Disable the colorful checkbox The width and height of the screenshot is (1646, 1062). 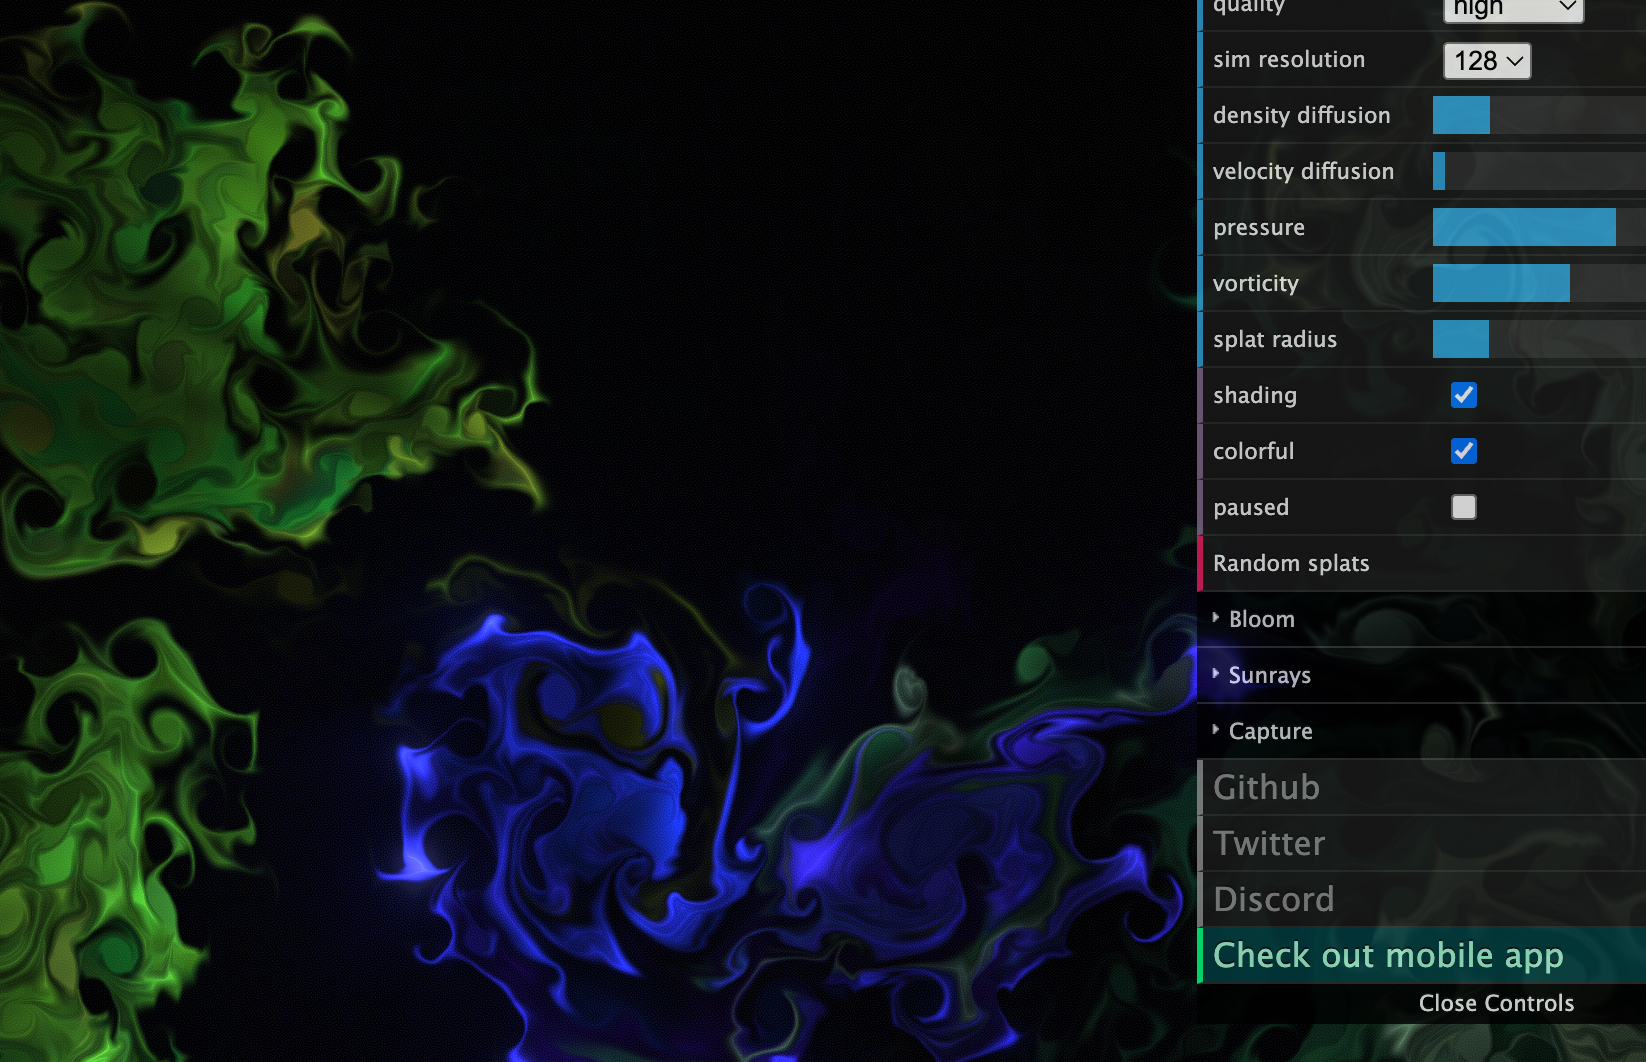(1464, 451)
